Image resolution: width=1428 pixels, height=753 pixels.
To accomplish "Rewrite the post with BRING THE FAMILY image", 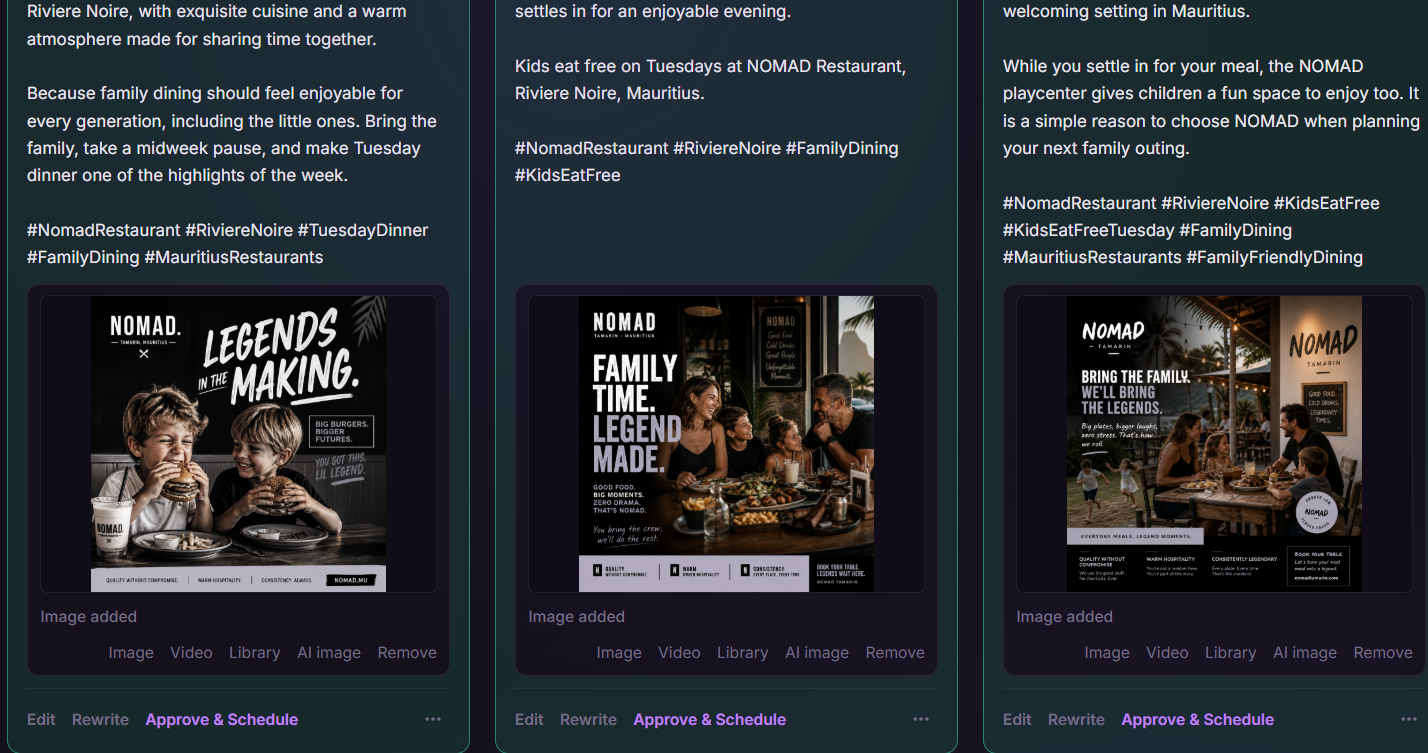I will (1076, 719).
